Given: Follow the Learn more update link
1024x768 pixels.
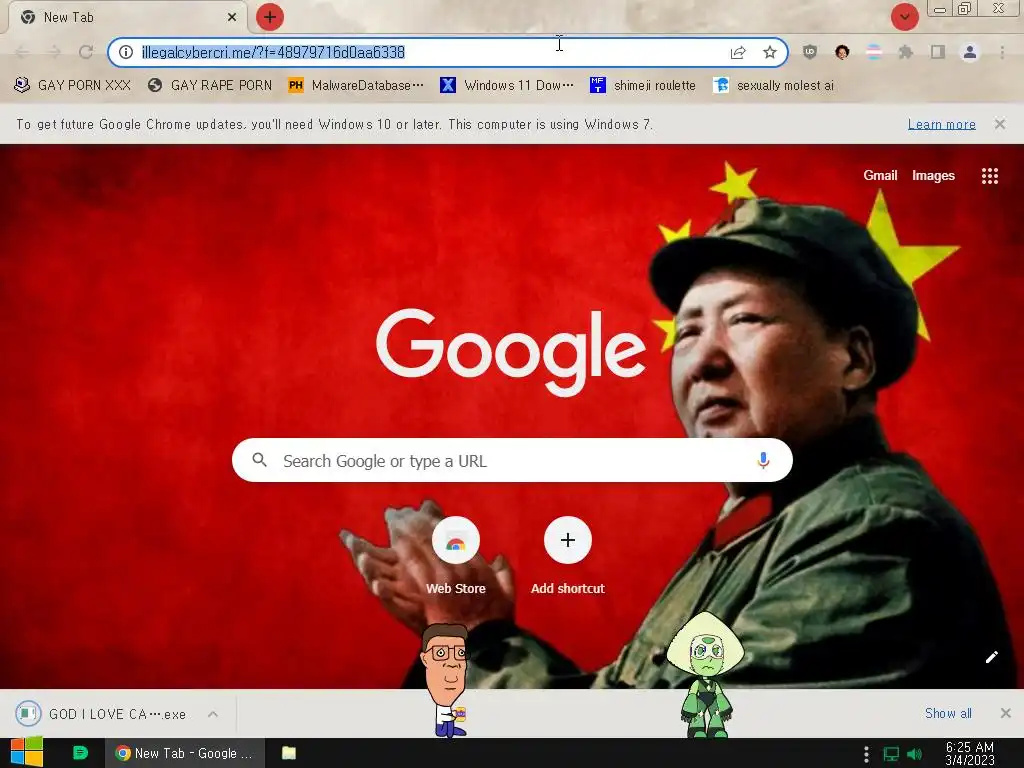Looking at the screenshot, I should 942,124.
